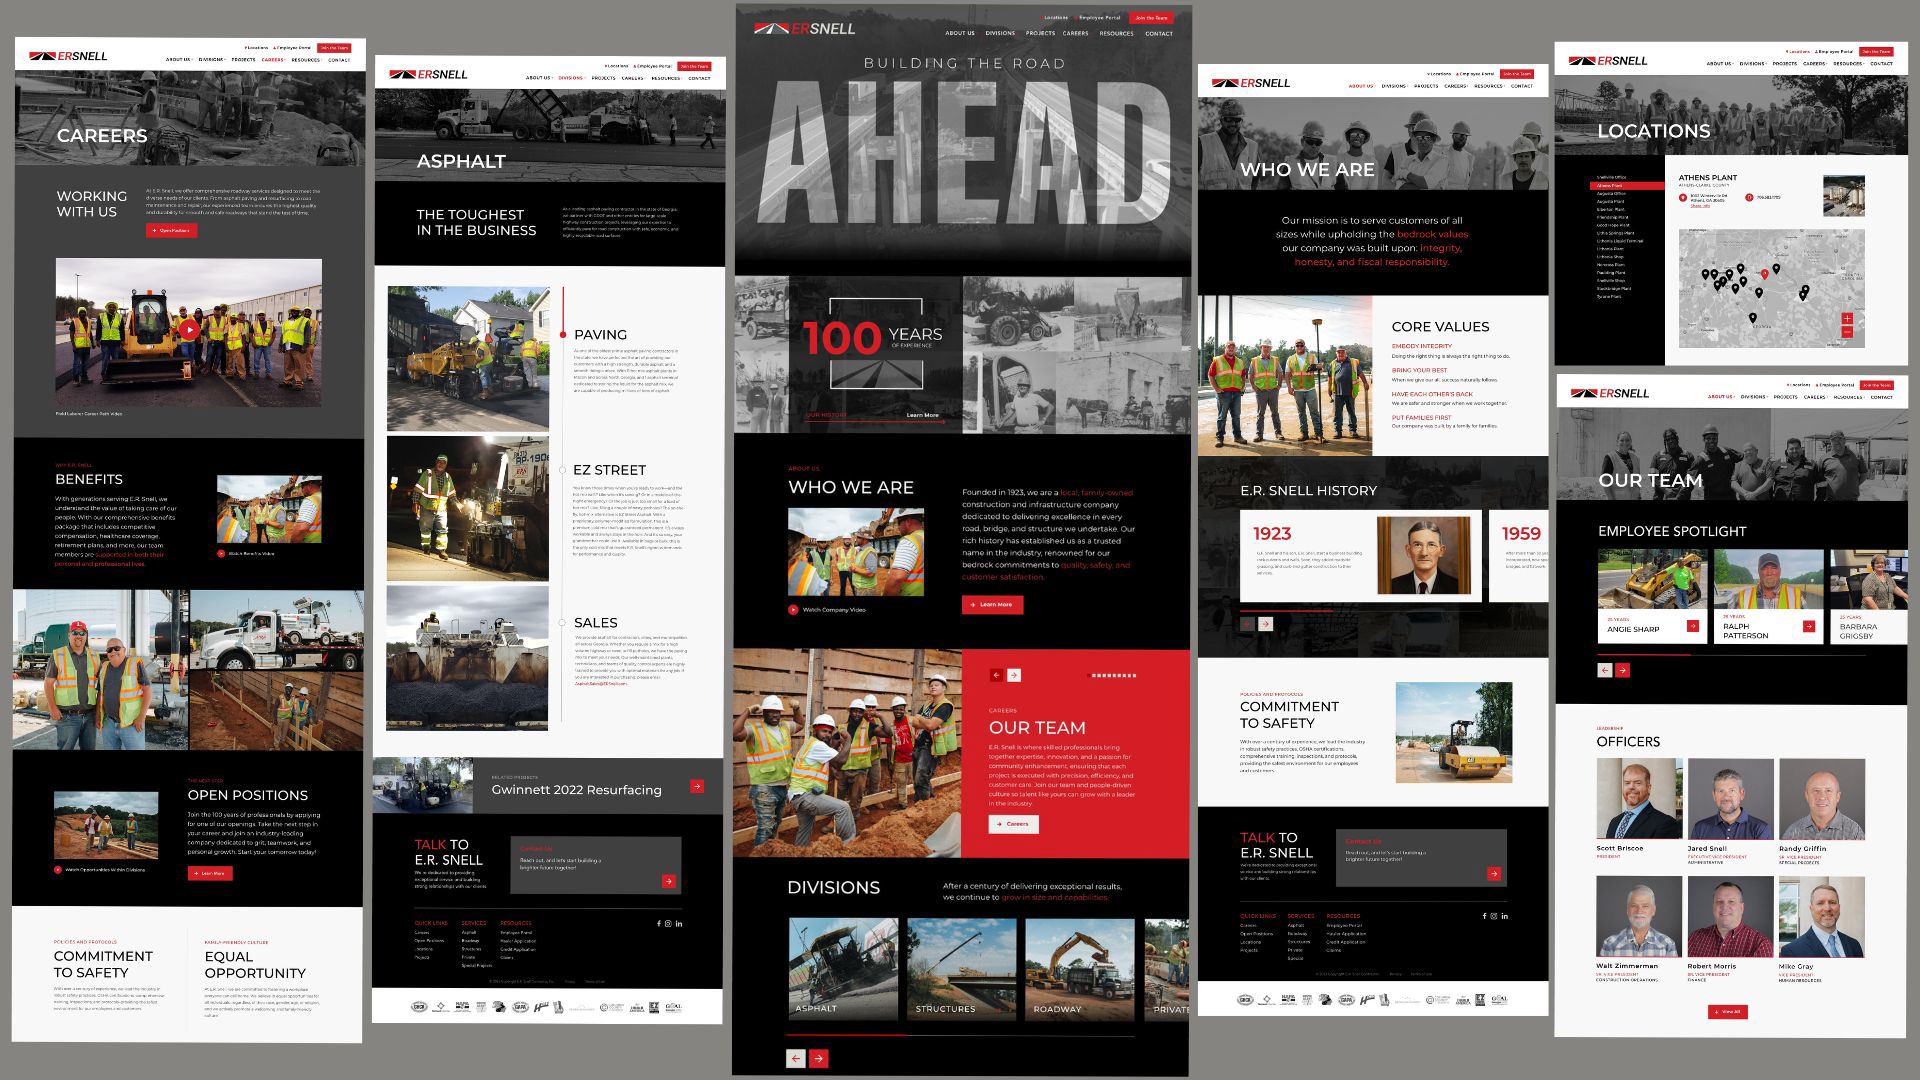Expand Divisions menu on Asphalt page
The height and width of the screenshot is (1080, 1920).
pos(572,78)
